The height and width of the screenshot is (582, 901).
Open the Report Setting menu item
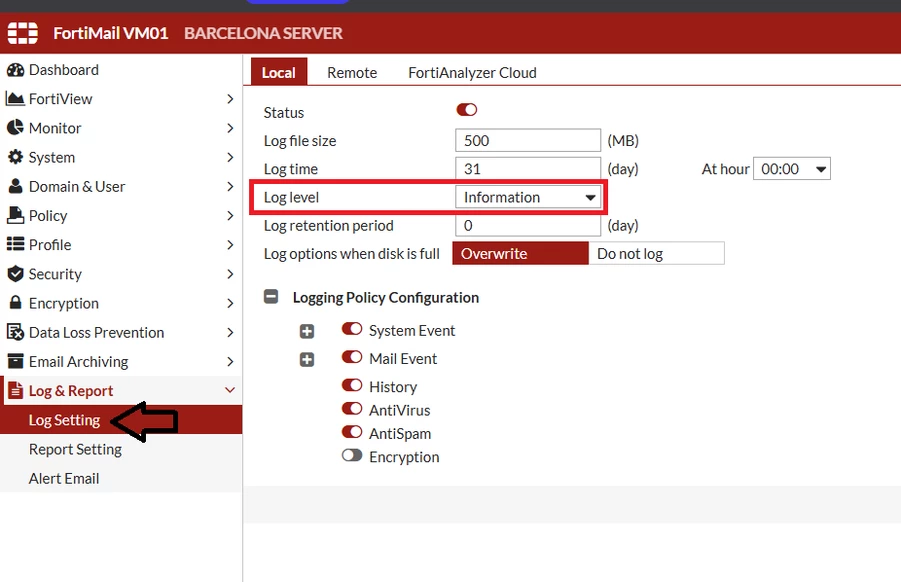(x=121, y=449)
